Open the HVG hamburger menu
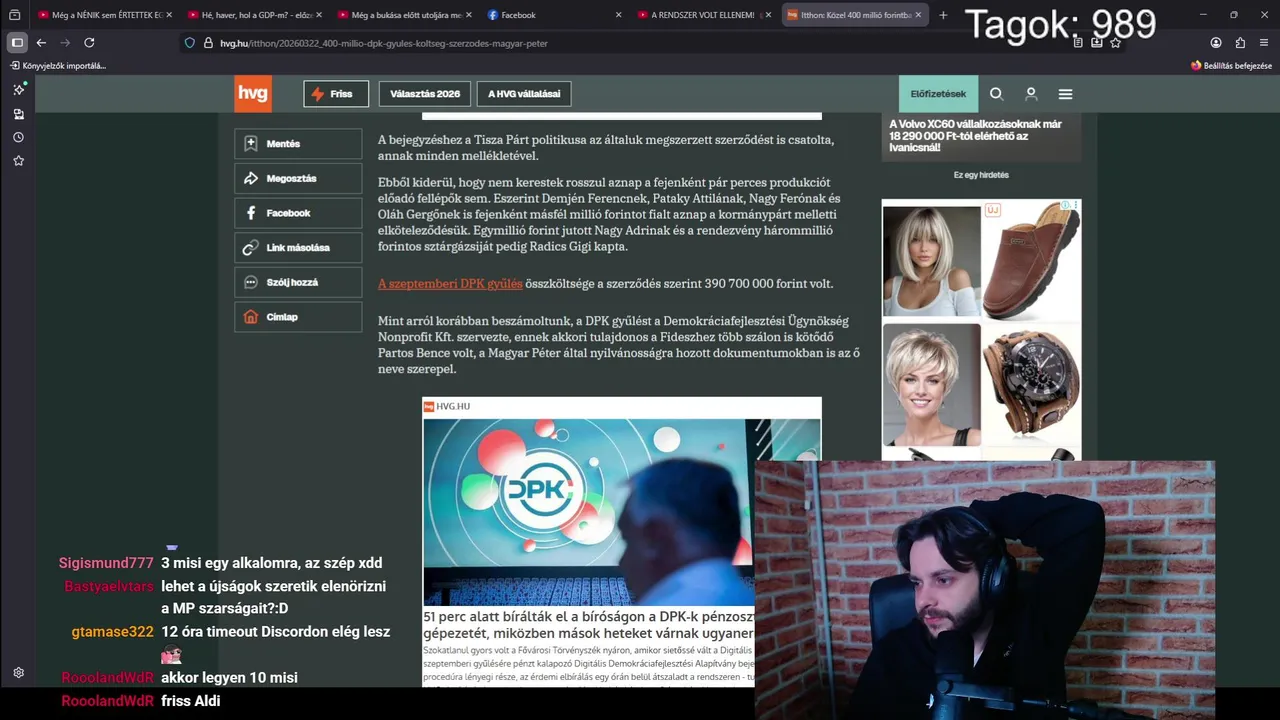 click(x=1065, y=94)
